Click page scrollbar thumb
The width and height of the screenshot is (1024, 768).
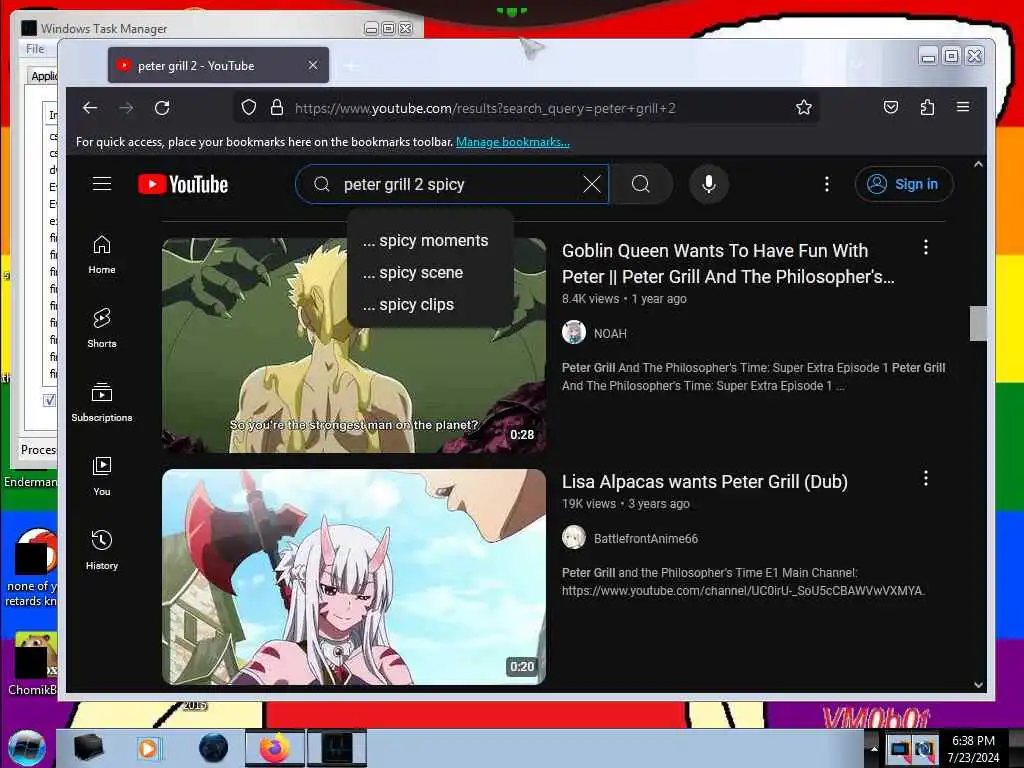coord(978,323)
